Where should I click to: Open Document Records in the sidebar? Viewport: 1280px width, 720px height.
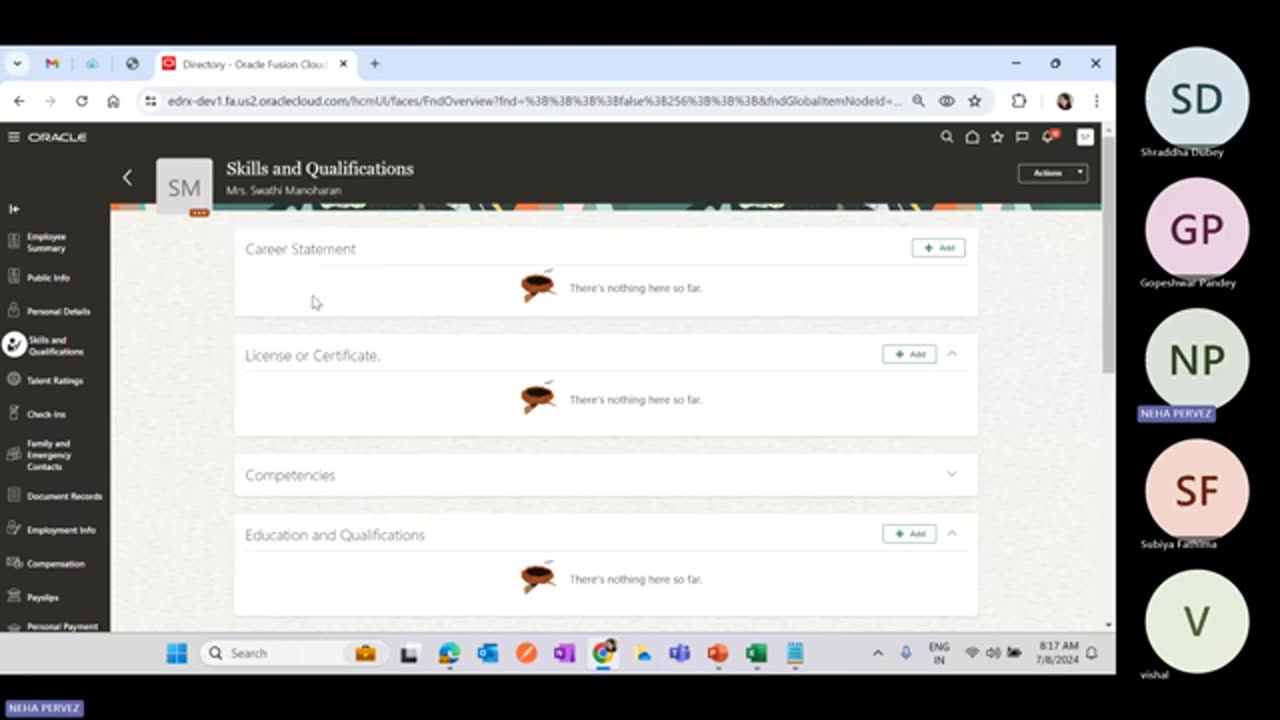pyautogui.click(x=64, y=496)
